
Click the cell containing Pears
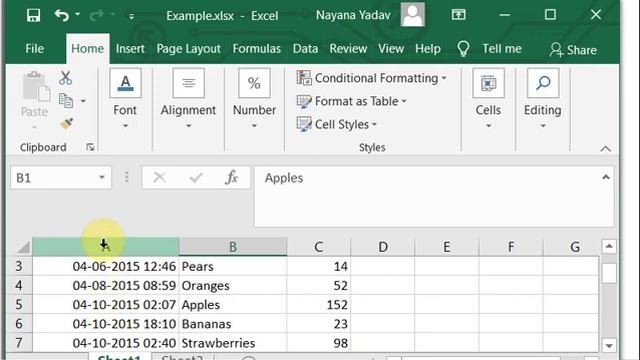[233, 266]
